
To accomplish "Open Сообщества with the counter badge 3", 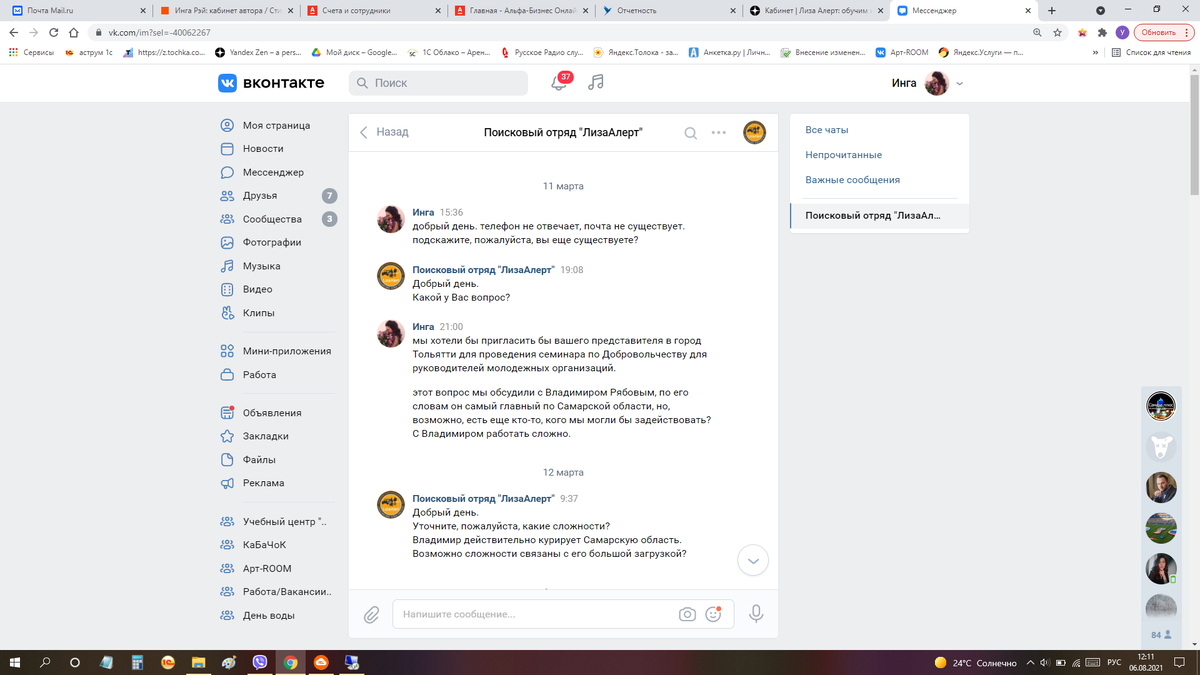I will (x=329, y=218).
